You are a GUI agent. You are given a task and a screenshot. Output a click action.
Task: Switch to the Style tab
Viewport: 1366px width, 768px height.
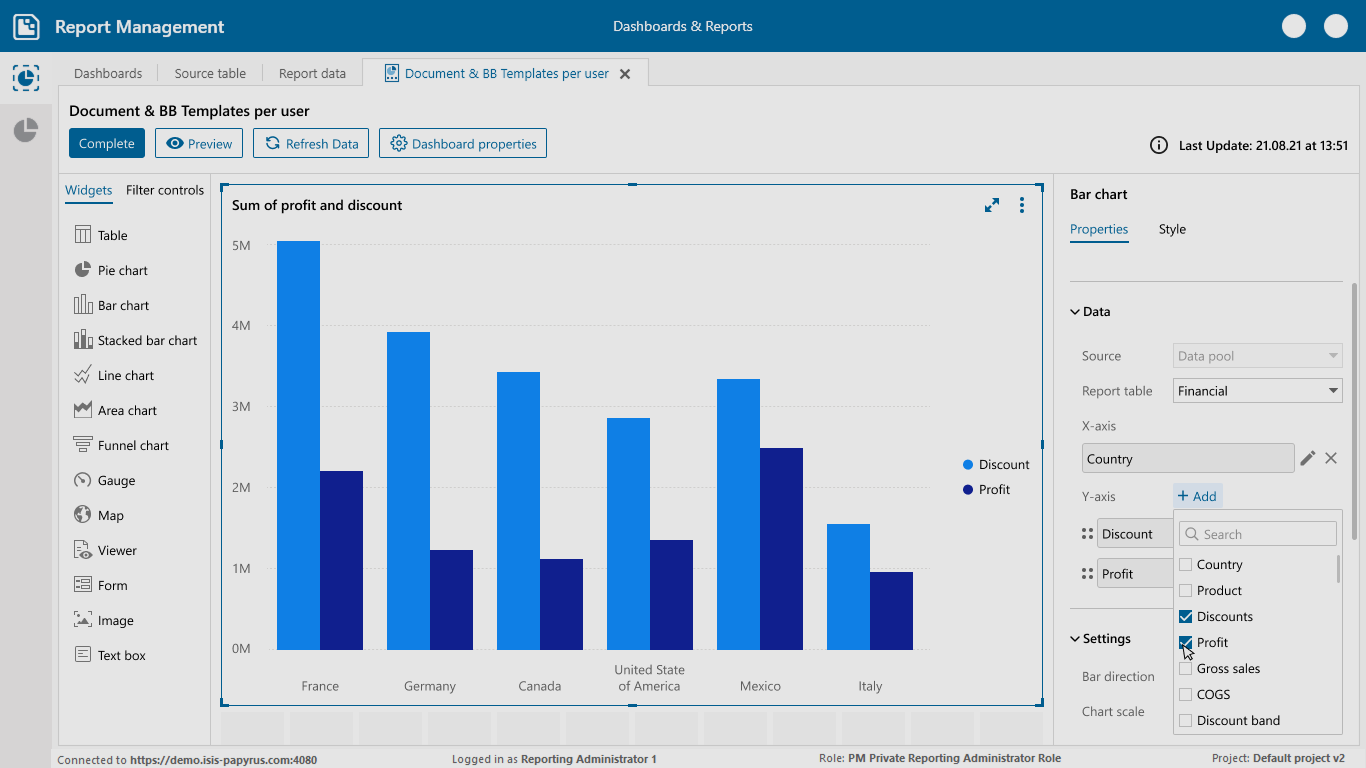click(x=1172, y=229)
